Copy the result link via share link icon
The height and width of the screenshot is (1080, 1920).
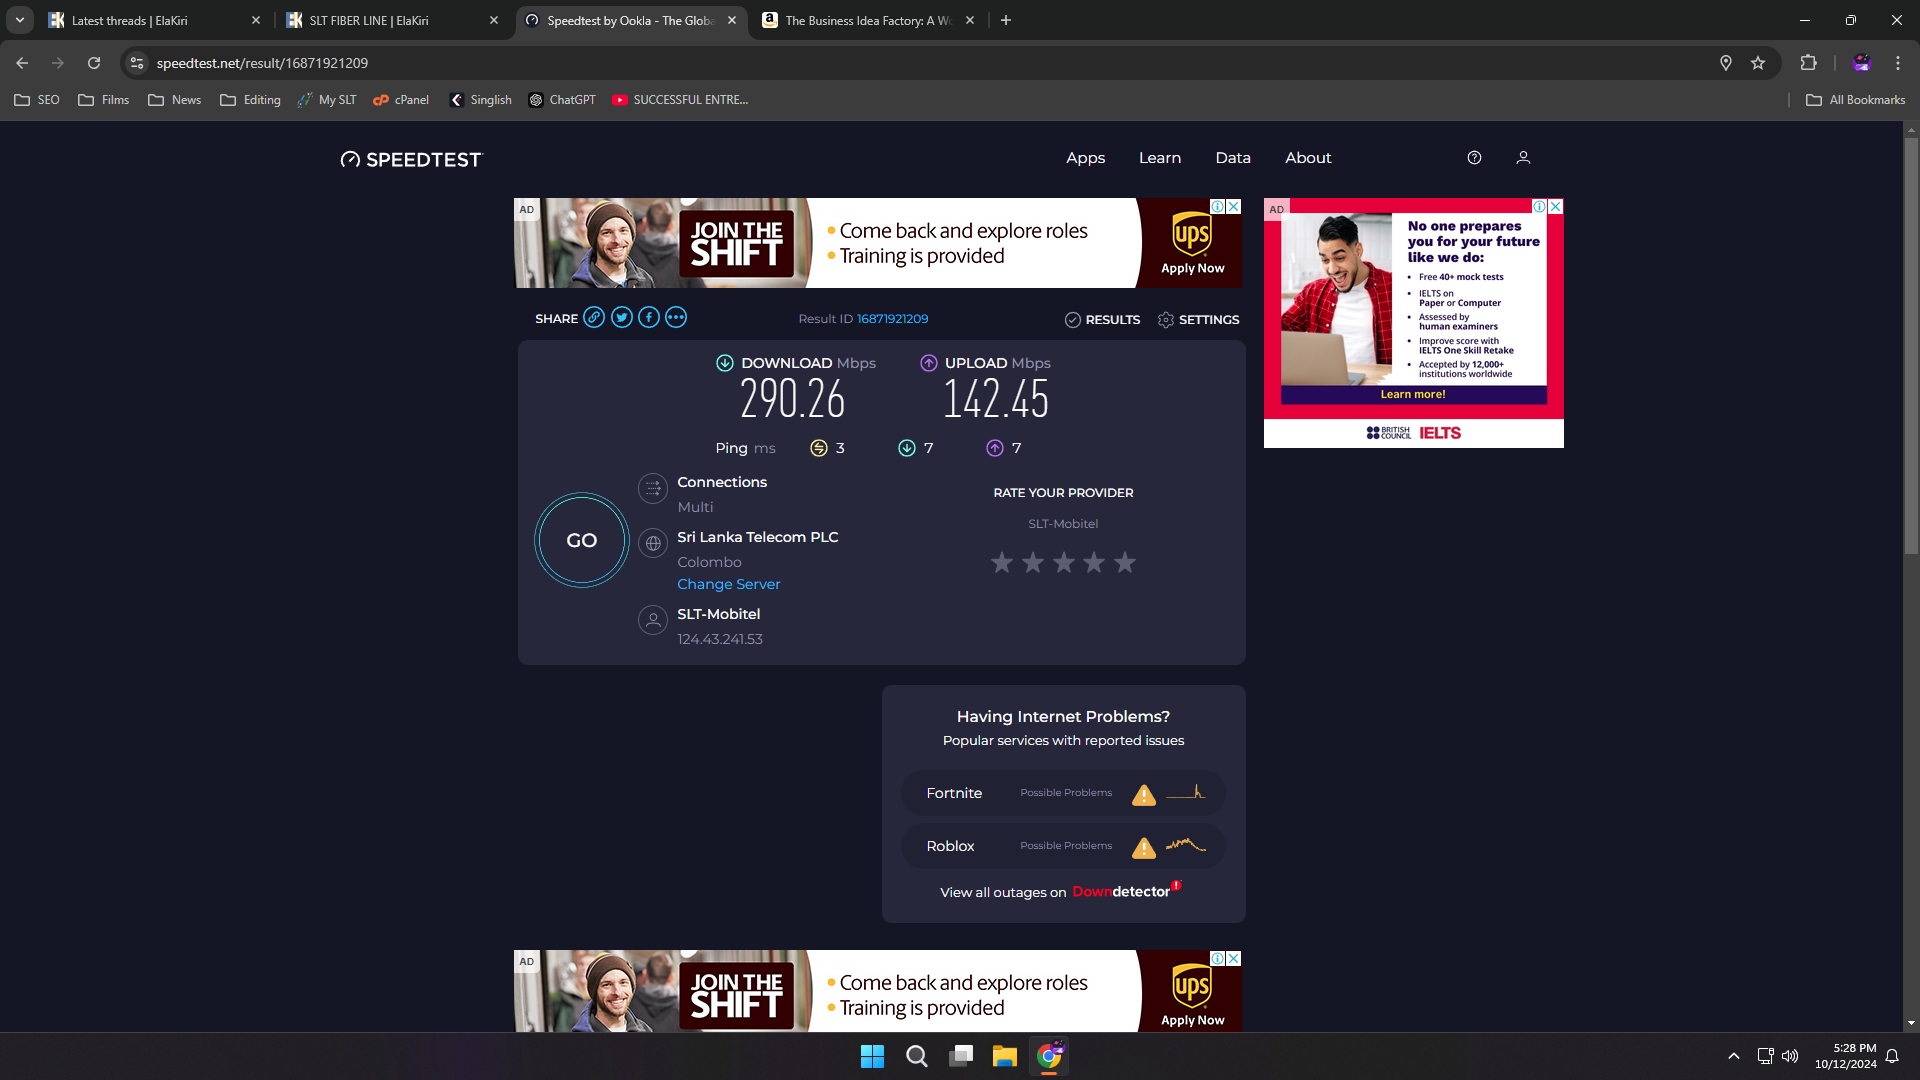pyautogui.click(x=594, y=318)
